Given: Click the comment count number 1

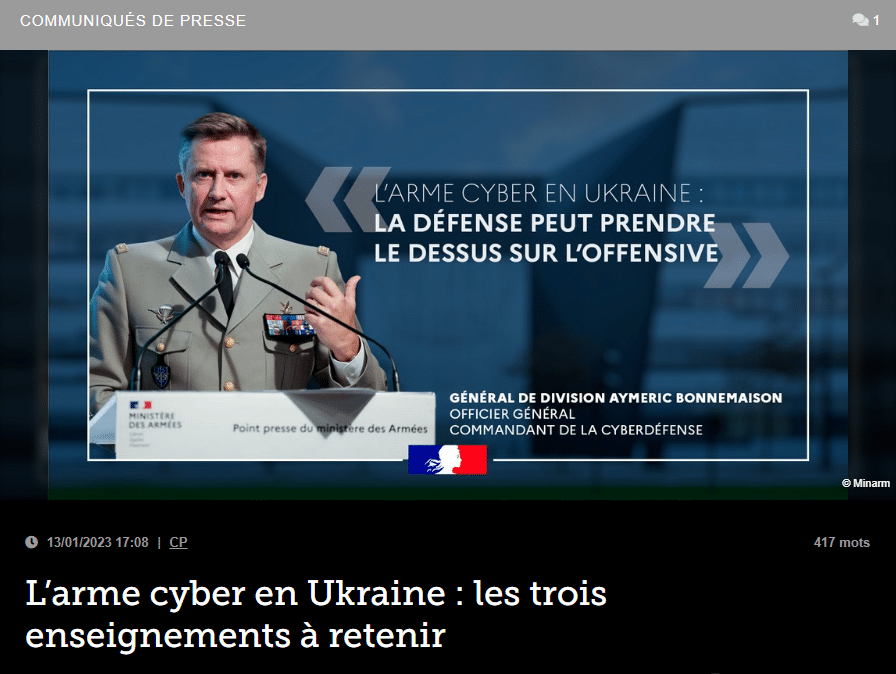Looking at the screenshot, I should 876,21.
